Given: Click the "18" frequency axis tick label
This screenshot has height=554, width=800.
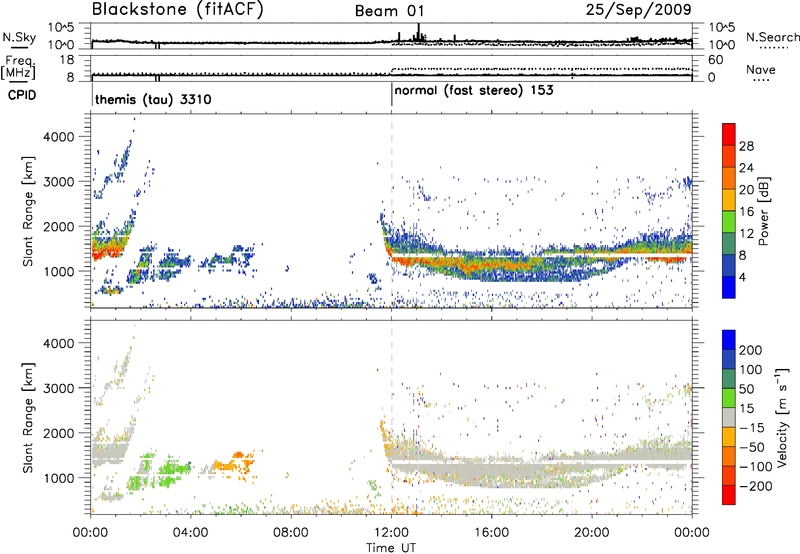Looking at the screenshot, I should coord(67,60).
